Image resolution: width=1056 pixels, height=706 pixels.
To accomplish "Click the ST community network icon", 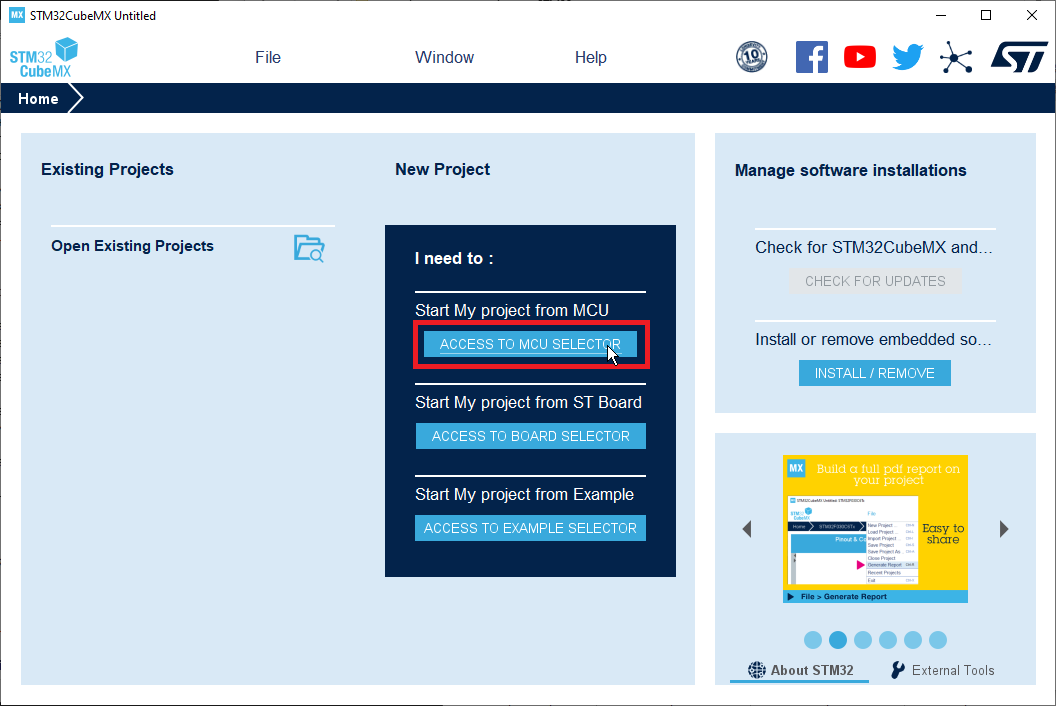I will click(956, 57).
